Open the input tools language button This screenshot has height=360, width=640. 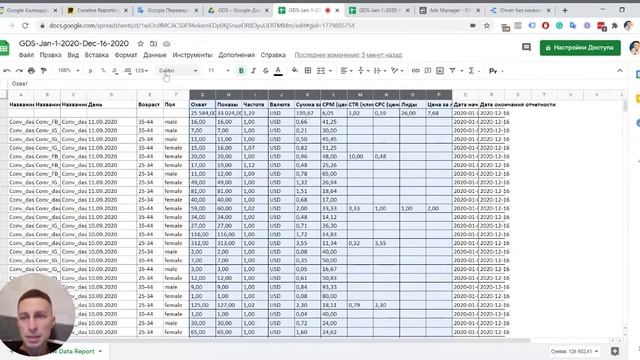click(x=493, y=71)
